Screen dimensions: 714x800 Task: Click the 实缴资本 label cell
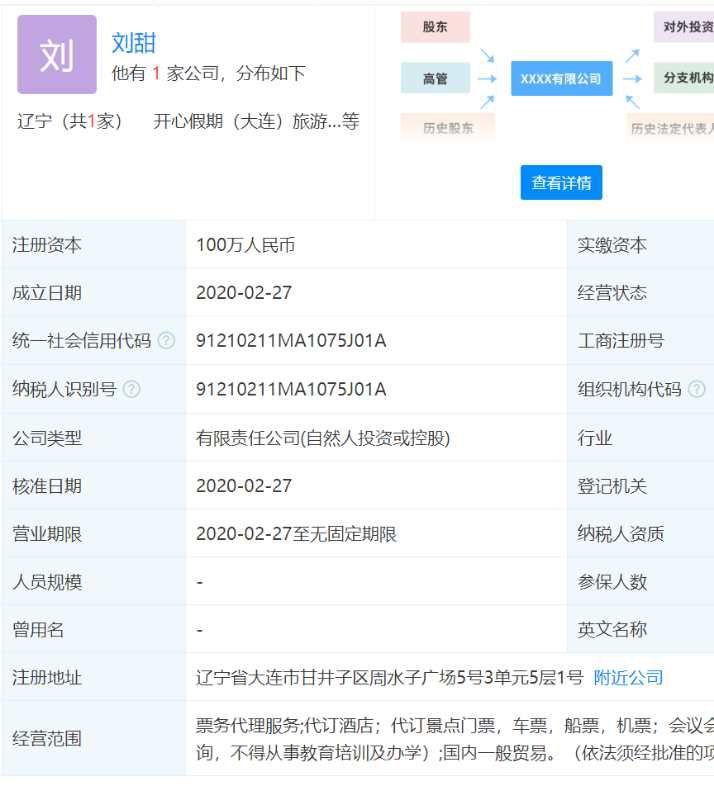(x=641, y=245)
